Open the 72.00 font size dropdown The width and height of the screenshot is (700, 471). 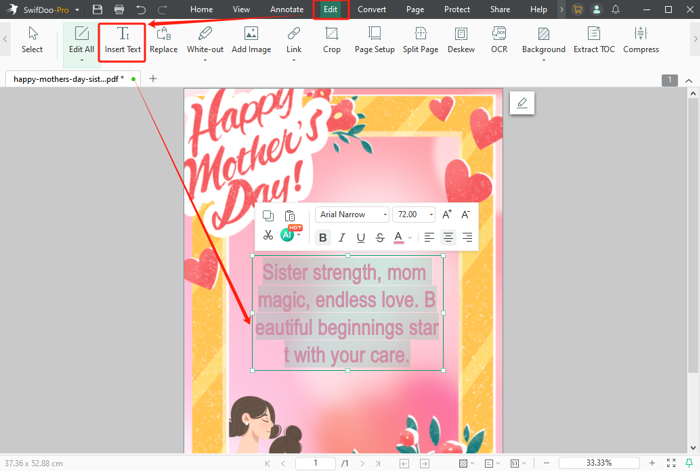[x=413, y=215]
